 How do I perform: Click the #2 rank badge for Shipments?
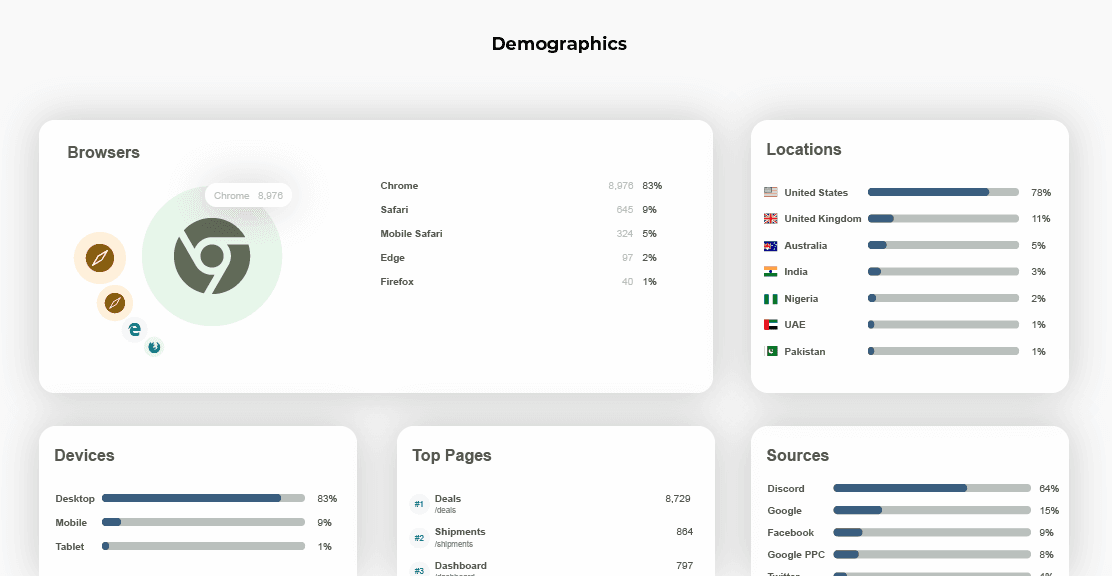tap(419, 538)
